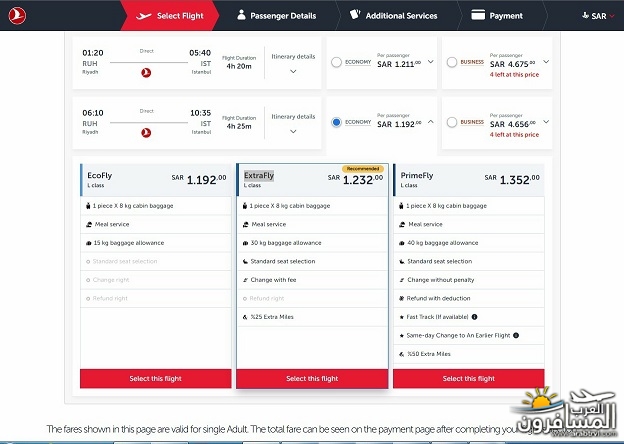Select Economy radio for 06:10 flight
The image size is (624, 444).
[x=336, y=122]
